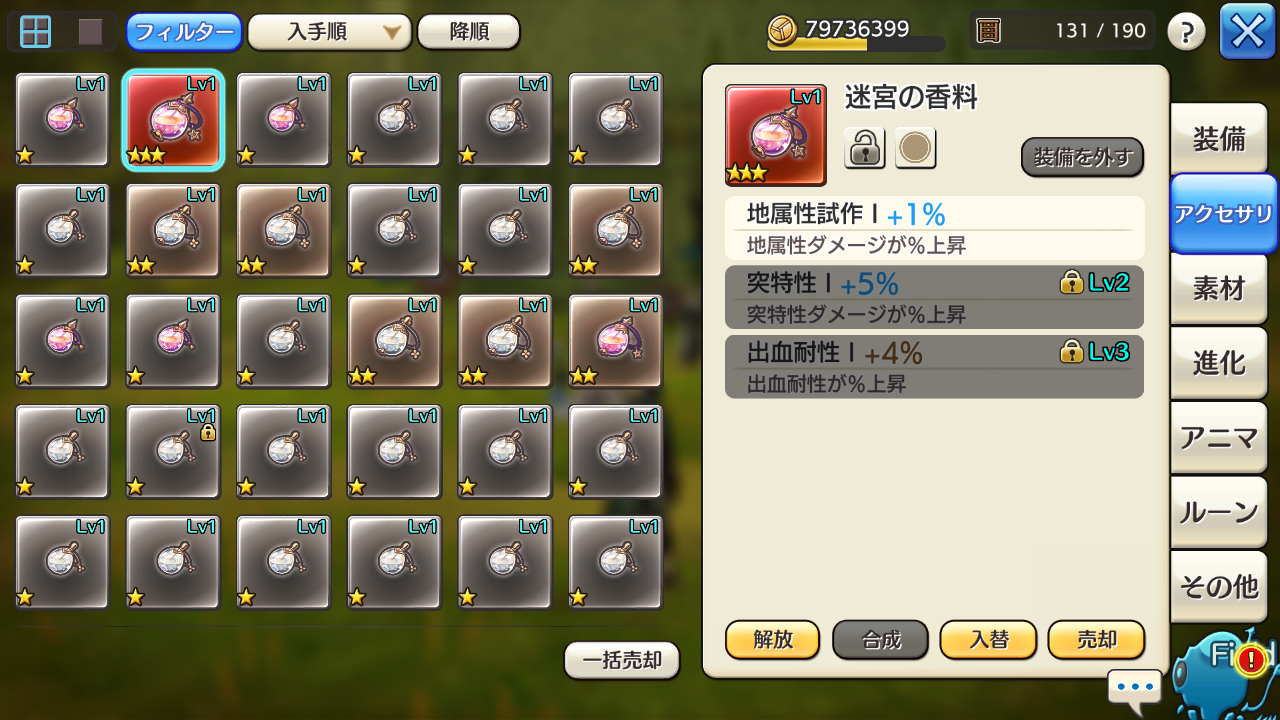Switch to grid view icon
The height and width of the screenshot is (720, 1280).
[x=36, y=32]
